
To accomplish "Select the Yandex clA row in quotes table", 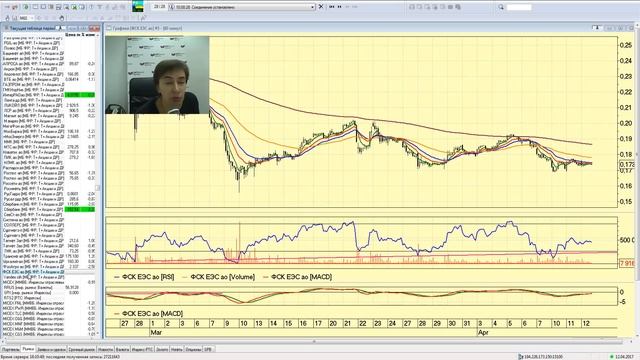I will tap(49, 277).
